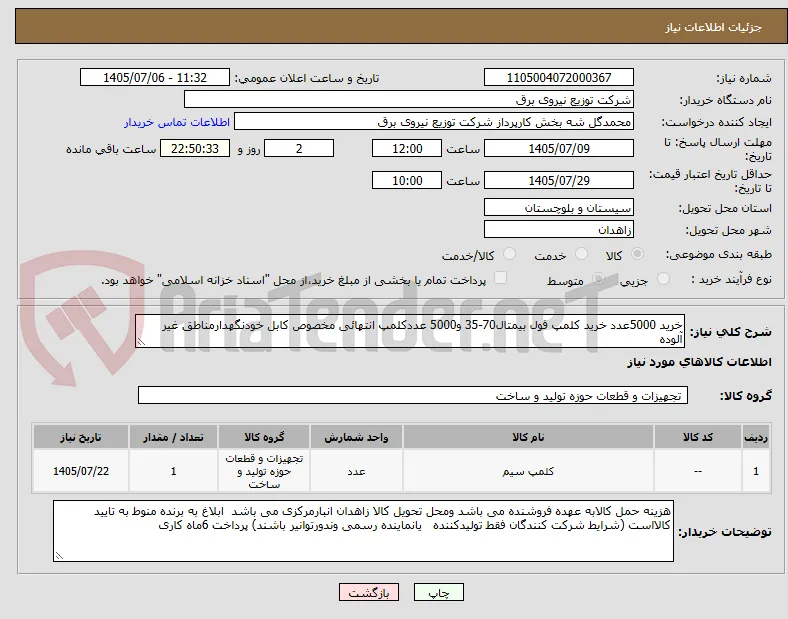Click the heading اطلاعات کالاهای مورد نیاز
788x619 pixels.
[x=699, y=362]
